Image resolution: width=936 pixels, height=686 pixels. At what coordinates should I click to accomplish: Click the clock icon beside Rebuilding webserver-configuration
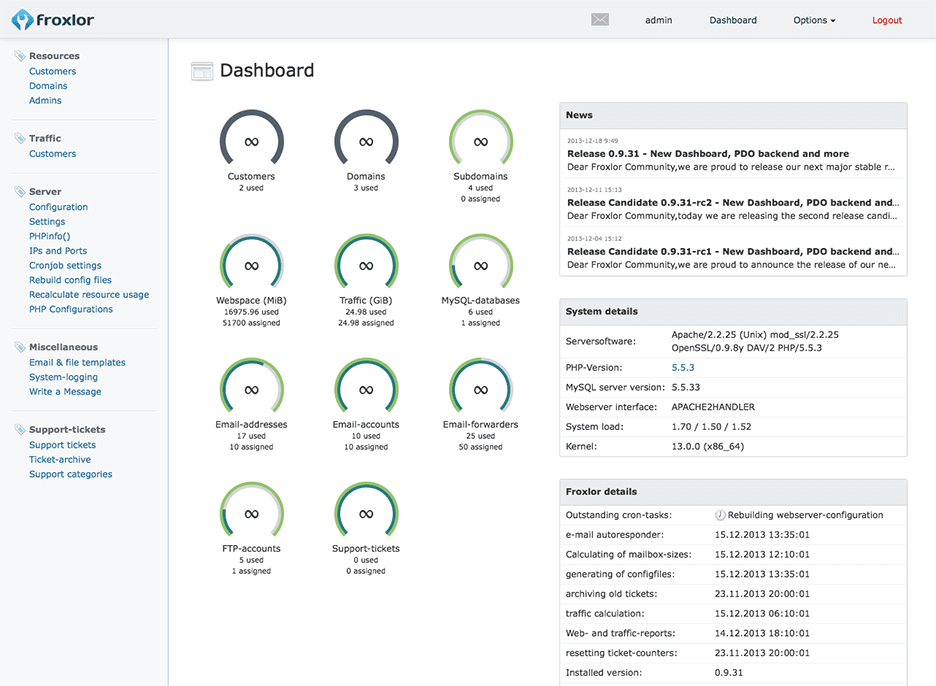pos(720,515)
